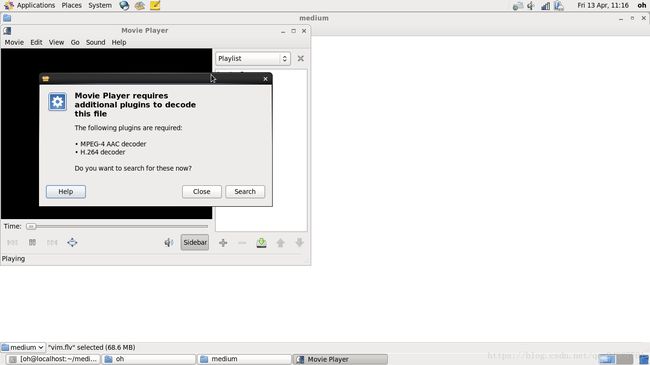
Task: Click the system tray volume icon
Action: coord(531,5)
